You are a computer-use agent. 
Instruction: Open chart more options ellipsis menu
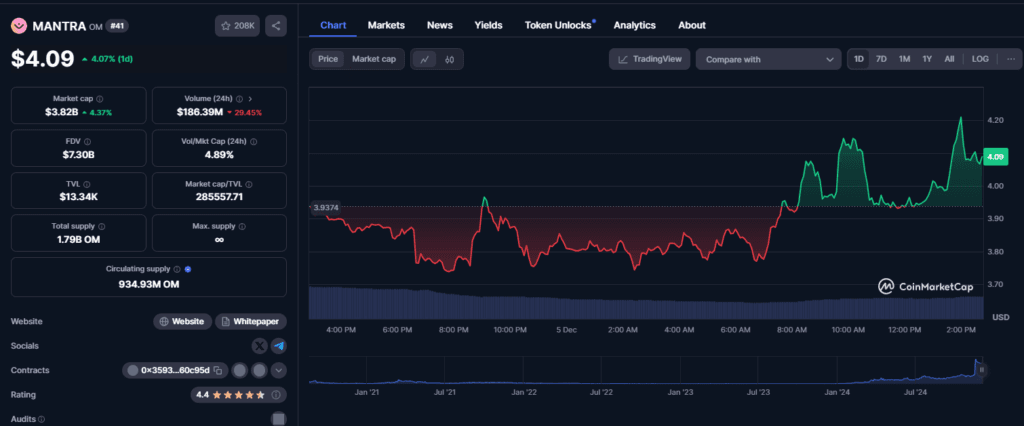pos(1011,59)
